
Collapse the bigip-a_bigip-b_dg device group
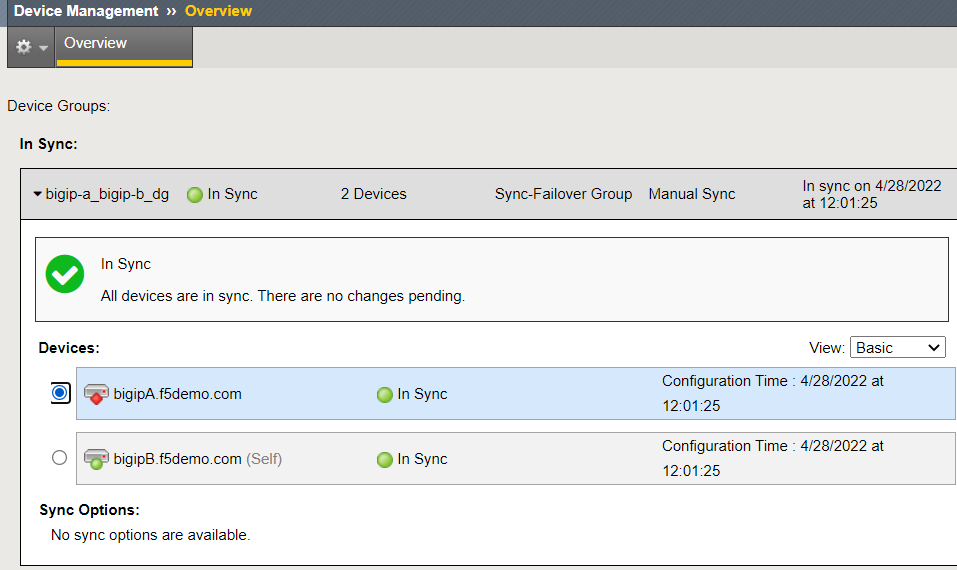point(37,194)
